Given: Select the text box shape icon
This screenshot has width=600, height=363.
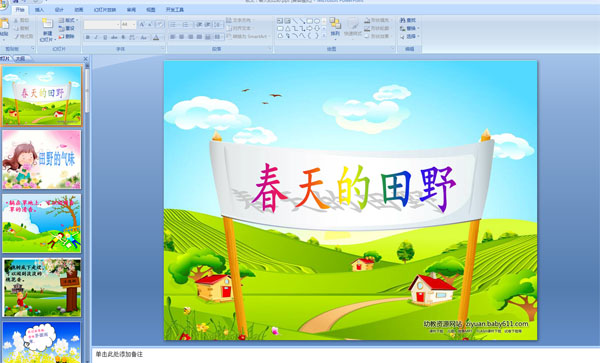Looking at the screenshot, I should coord(280,21).
